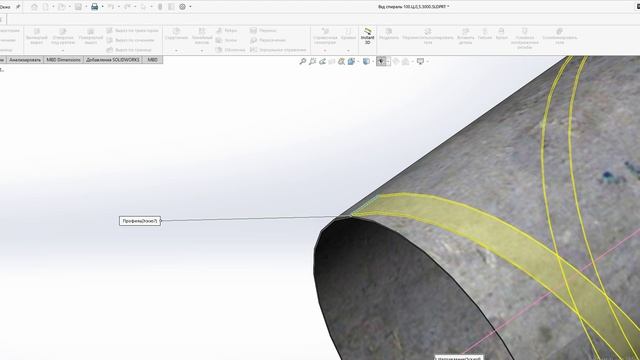
Task: Click the Zoom to Fit magnifier icon
Action: 302,61
